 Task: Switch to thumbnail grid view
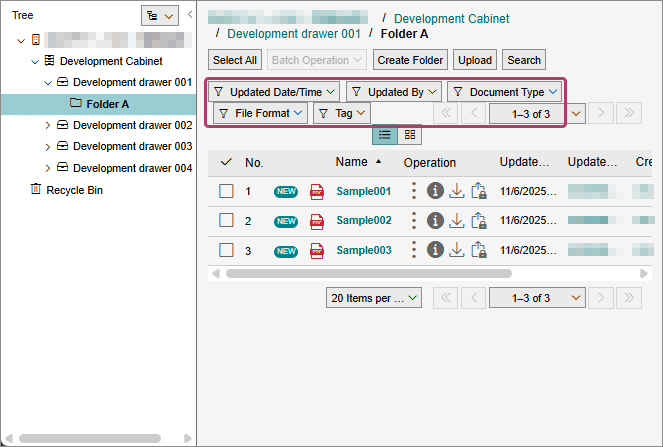pos(410,134)
